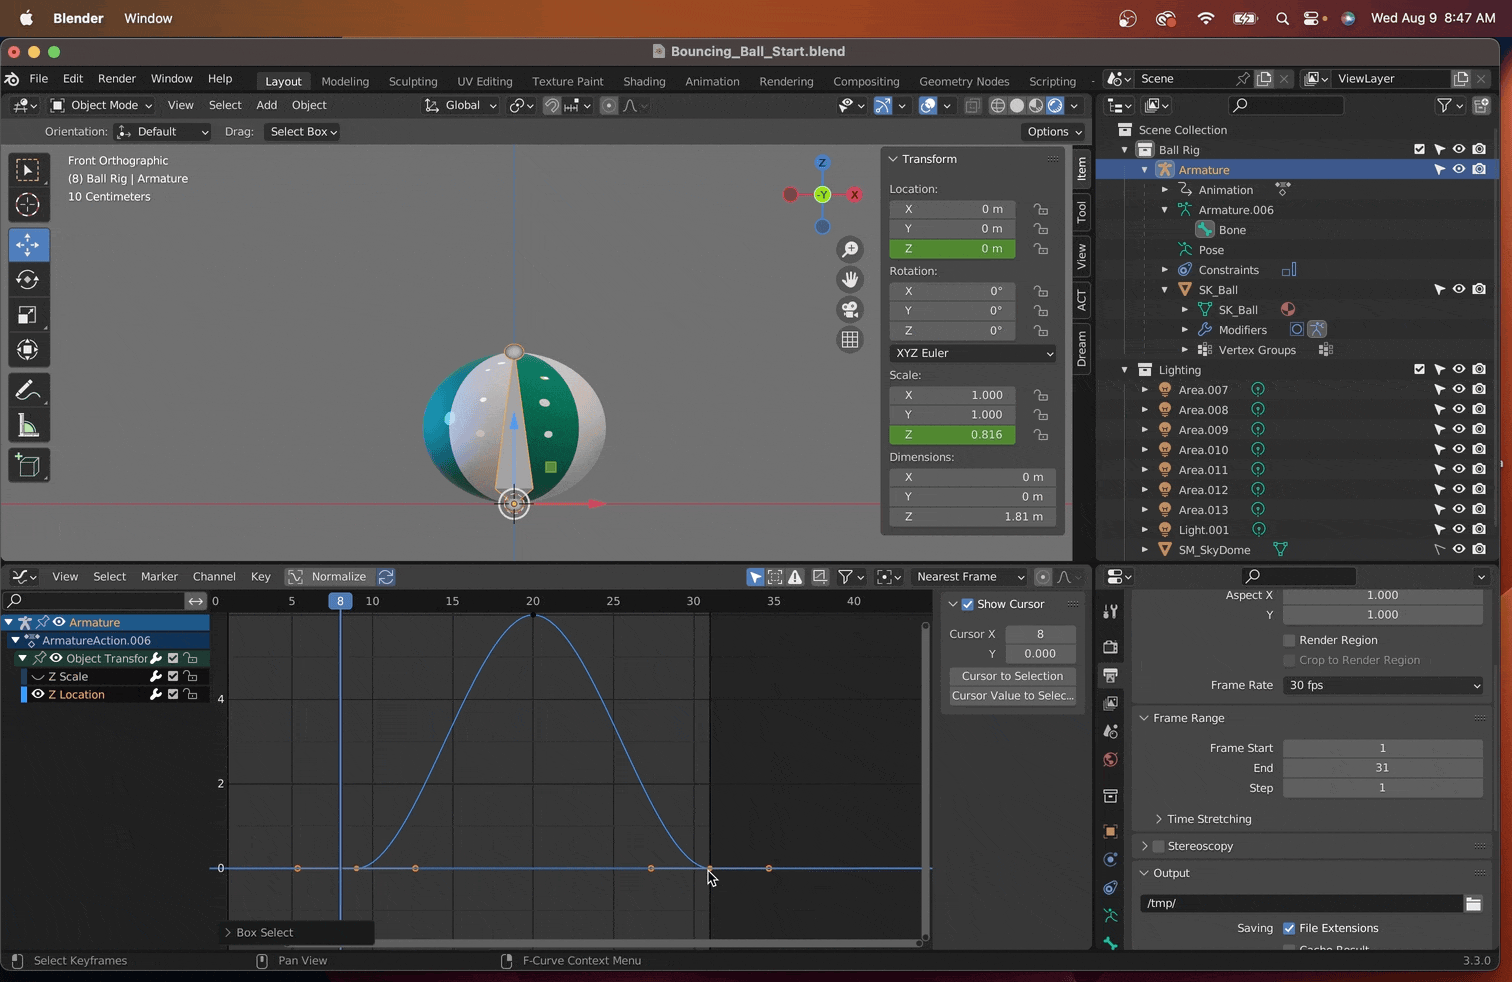Image resolution: width=1512 pixels, height=982 pixels.
Task: Click the pan hand viewport icon
Action: (x=850, y=279)
